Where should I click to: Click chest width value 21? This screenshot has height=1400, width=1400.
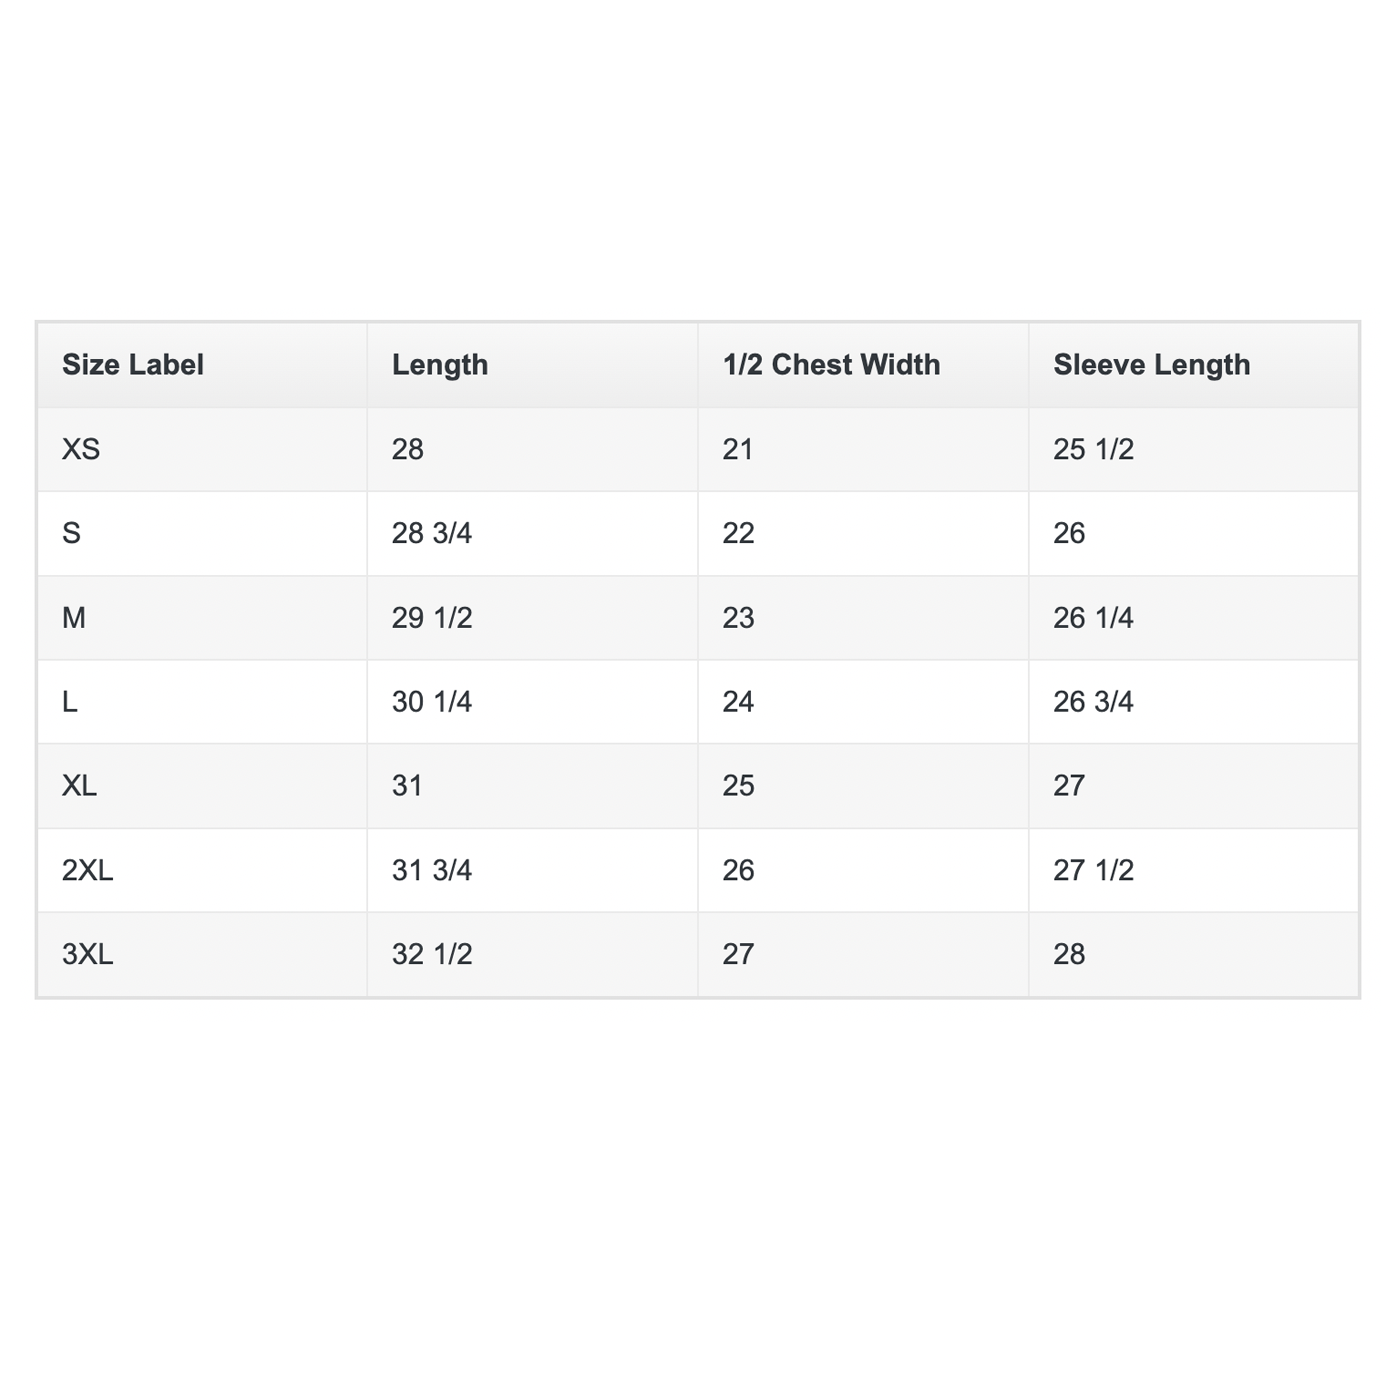tap(738, 449)
